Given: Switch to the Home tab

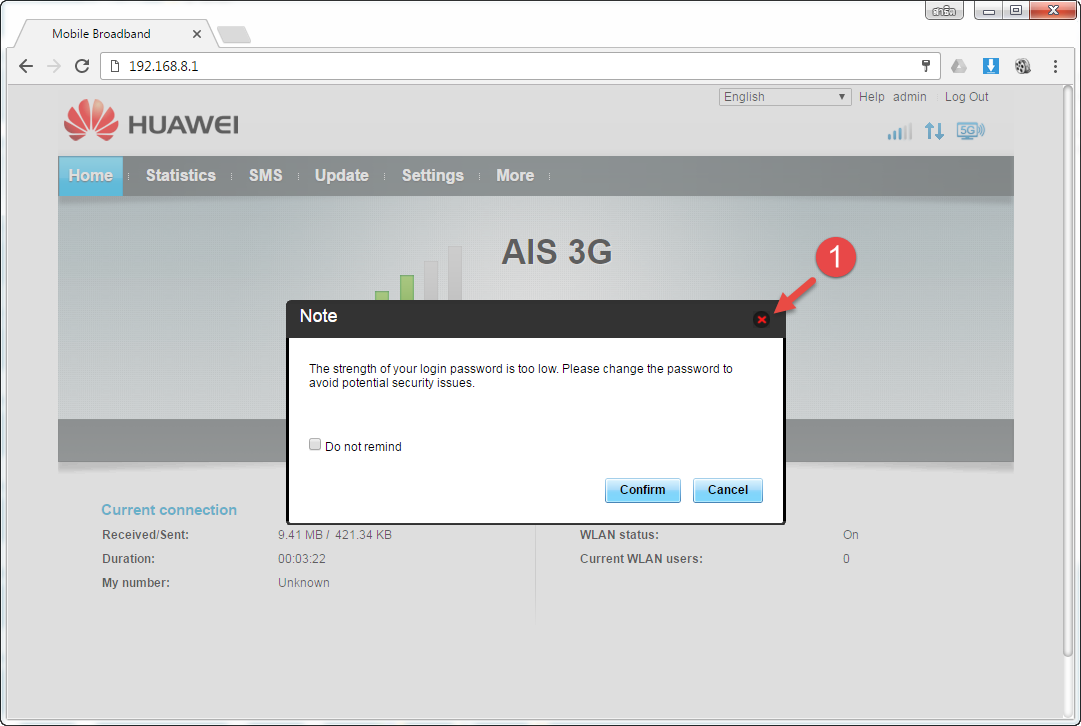Looking at the screenshot, I should (90, 176).
